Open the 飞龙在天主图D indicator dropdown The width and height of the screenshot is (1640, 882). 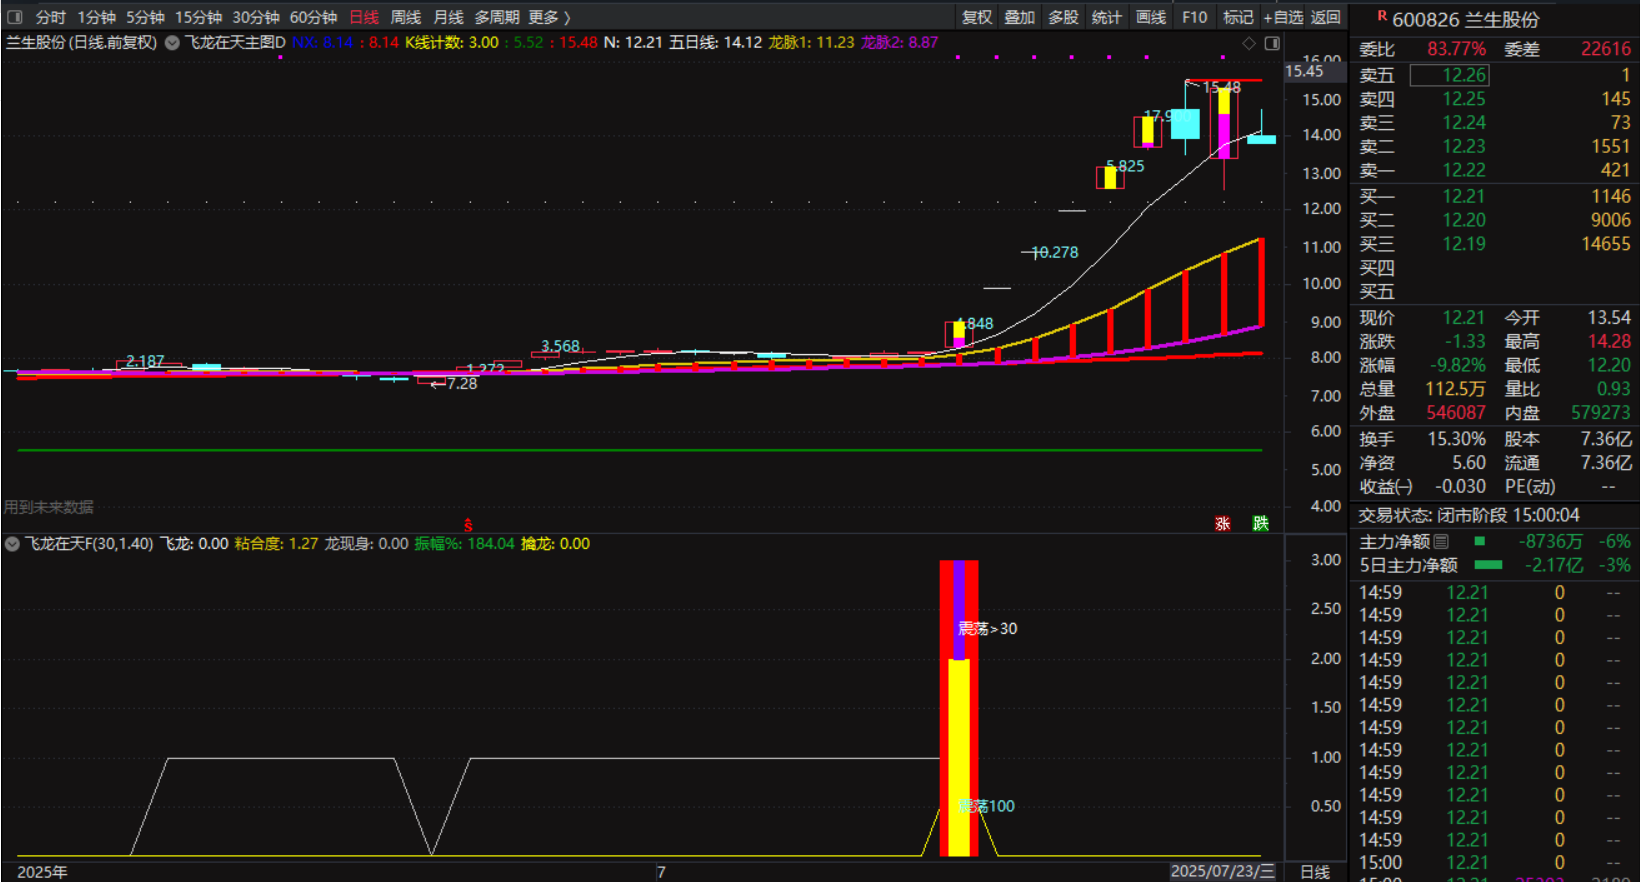[173, 43]
